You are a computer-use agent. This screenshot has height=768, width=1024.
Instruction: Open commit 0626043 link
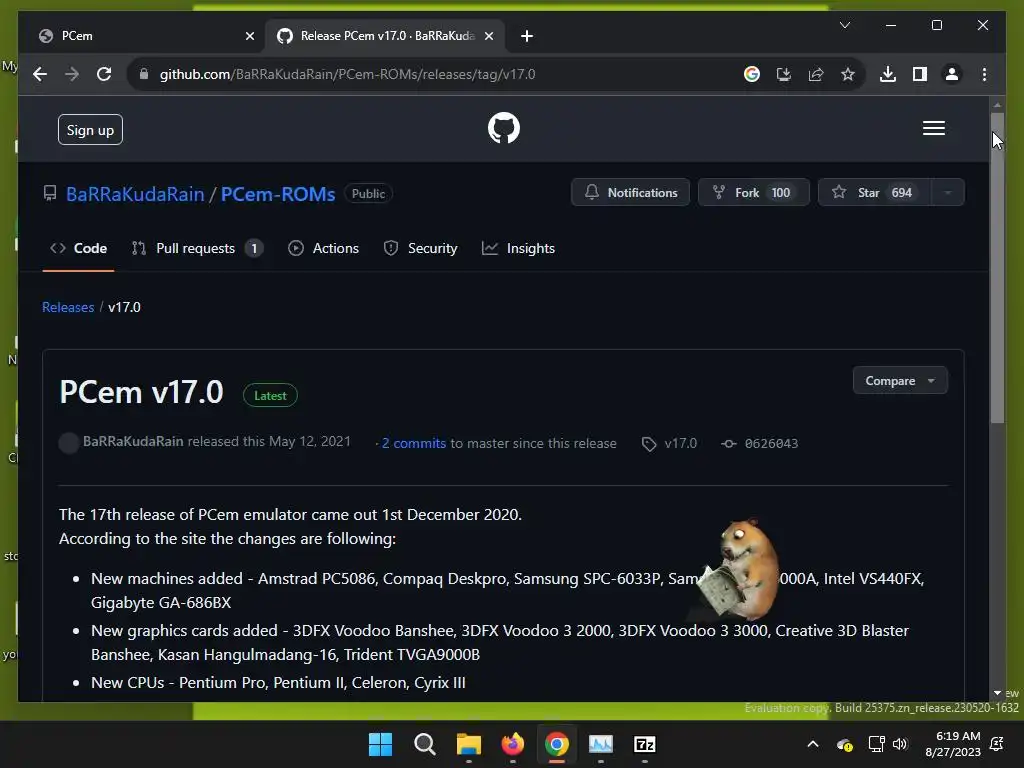click(760, 443)
